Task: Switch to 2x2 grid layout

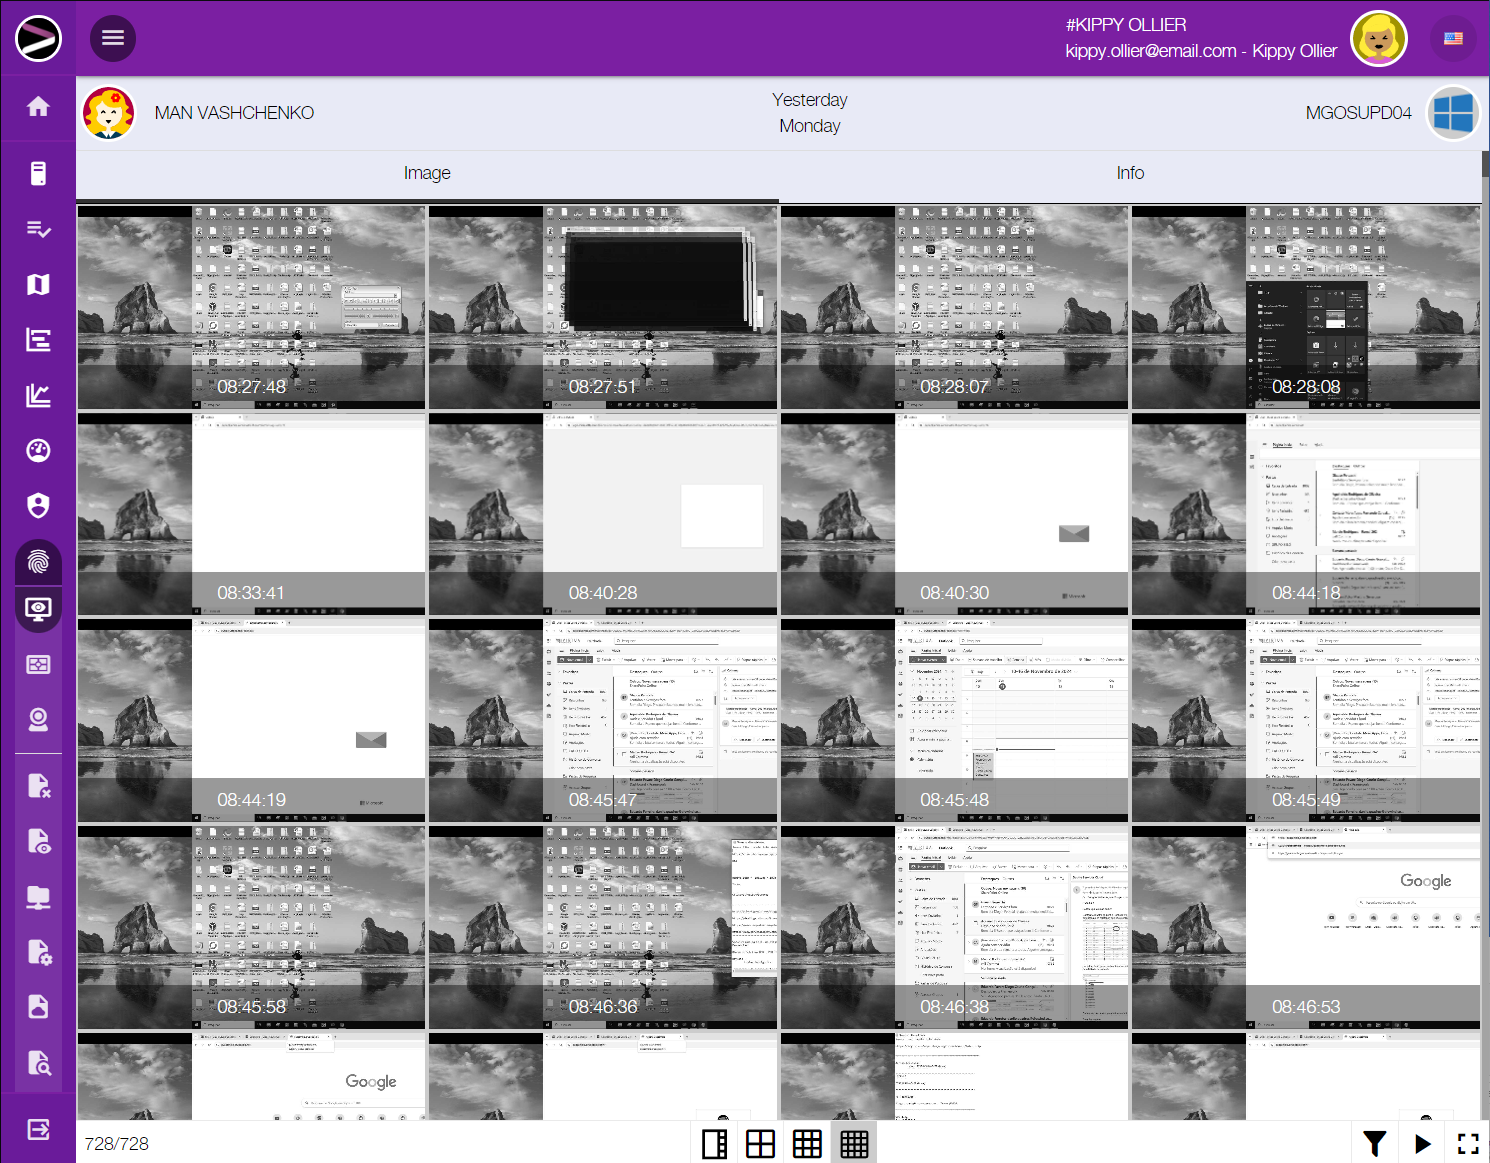Action: 761,1144
